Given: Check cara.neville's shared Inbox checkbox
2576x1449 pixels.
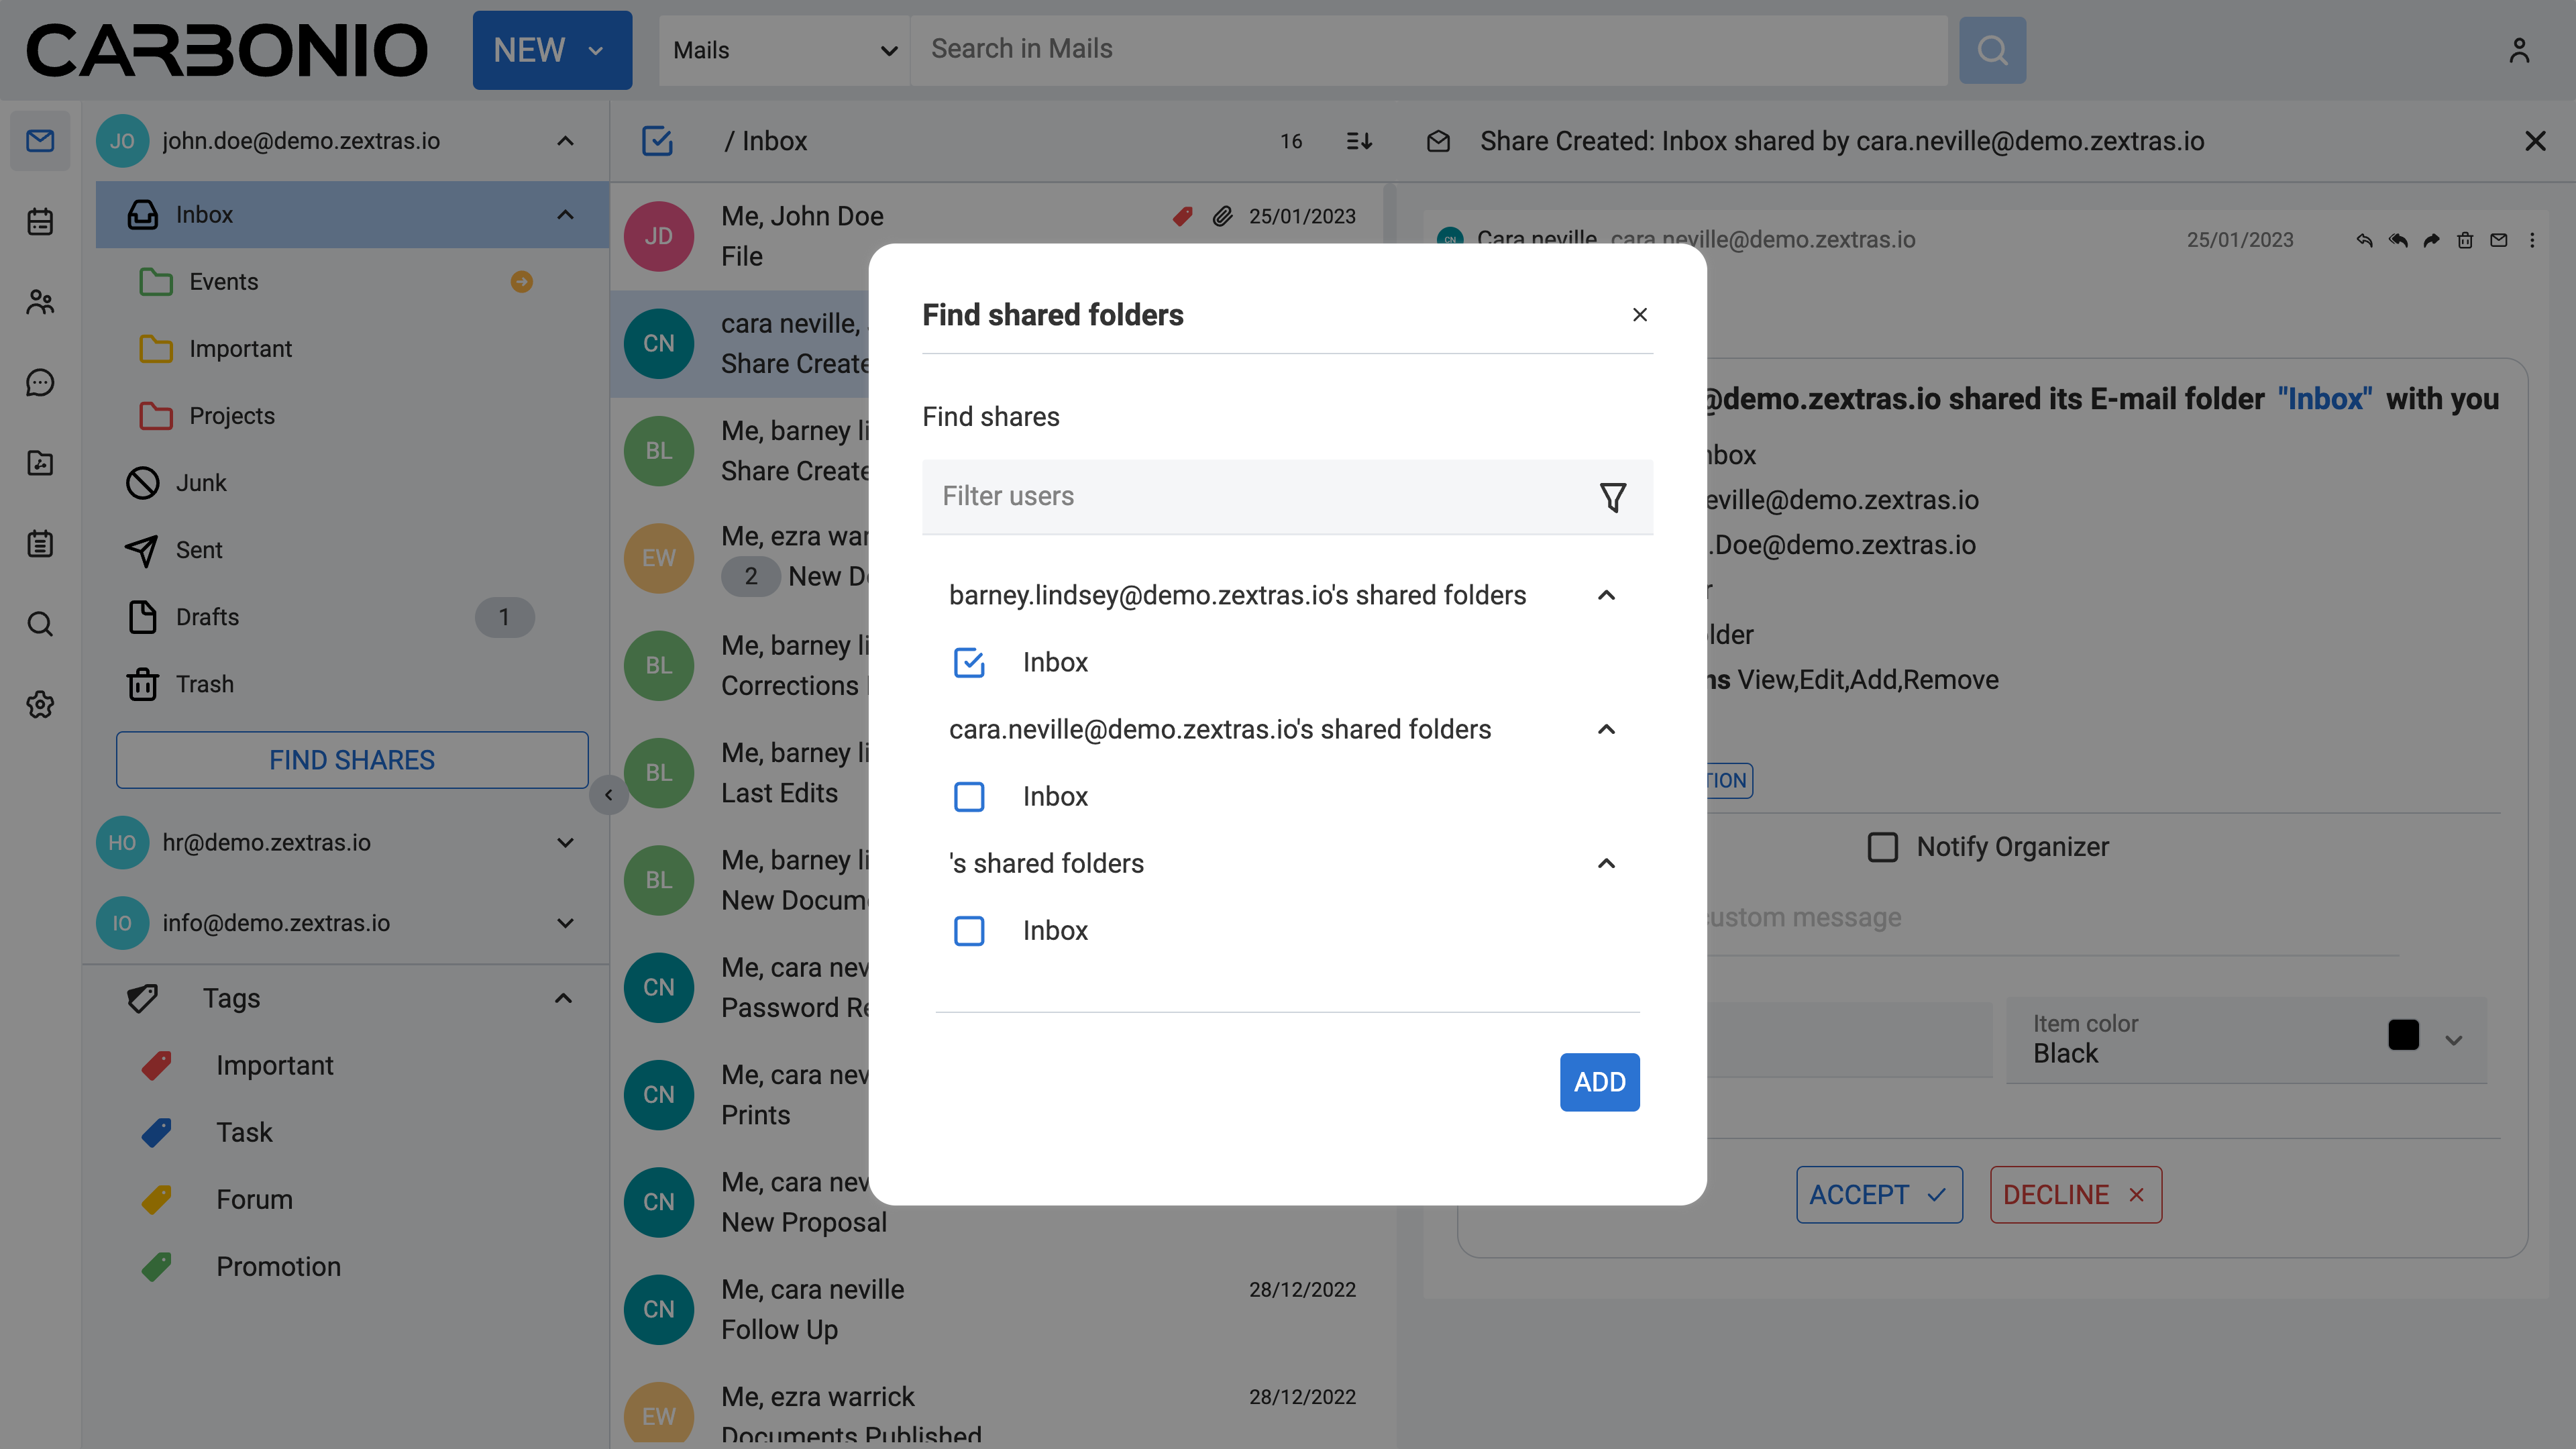Looking at the screenshot, I should point(968,796).
